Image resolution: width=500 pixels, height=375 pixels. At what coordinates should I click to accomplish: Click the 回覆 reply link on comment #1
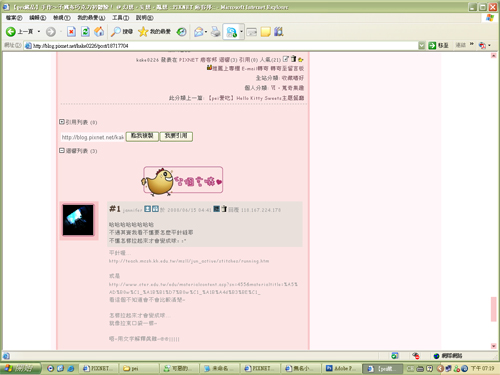[x=234, y=210]
